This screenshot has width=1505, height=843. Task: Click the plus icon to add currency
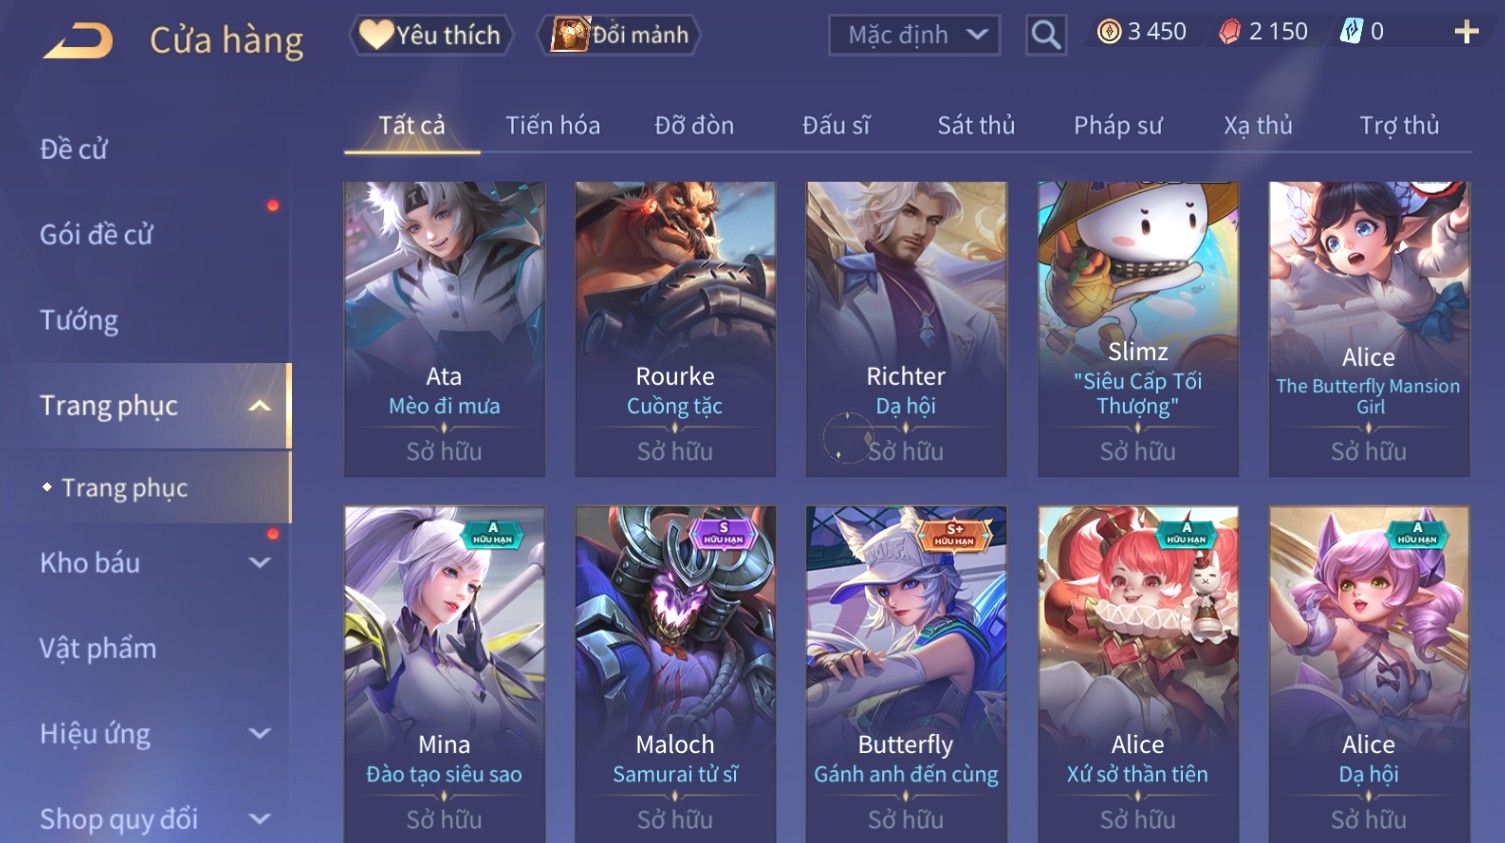(x=1466, y=32)
